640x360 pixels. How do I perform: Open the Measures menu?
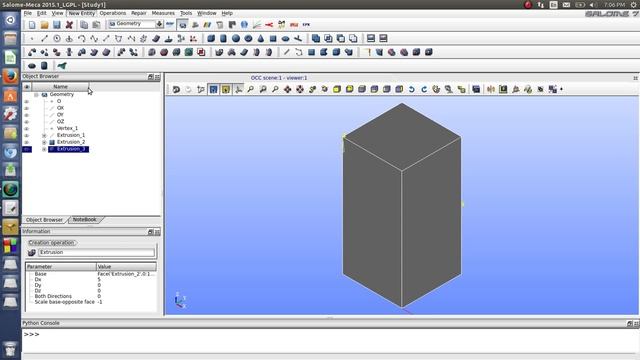point(163,13)
